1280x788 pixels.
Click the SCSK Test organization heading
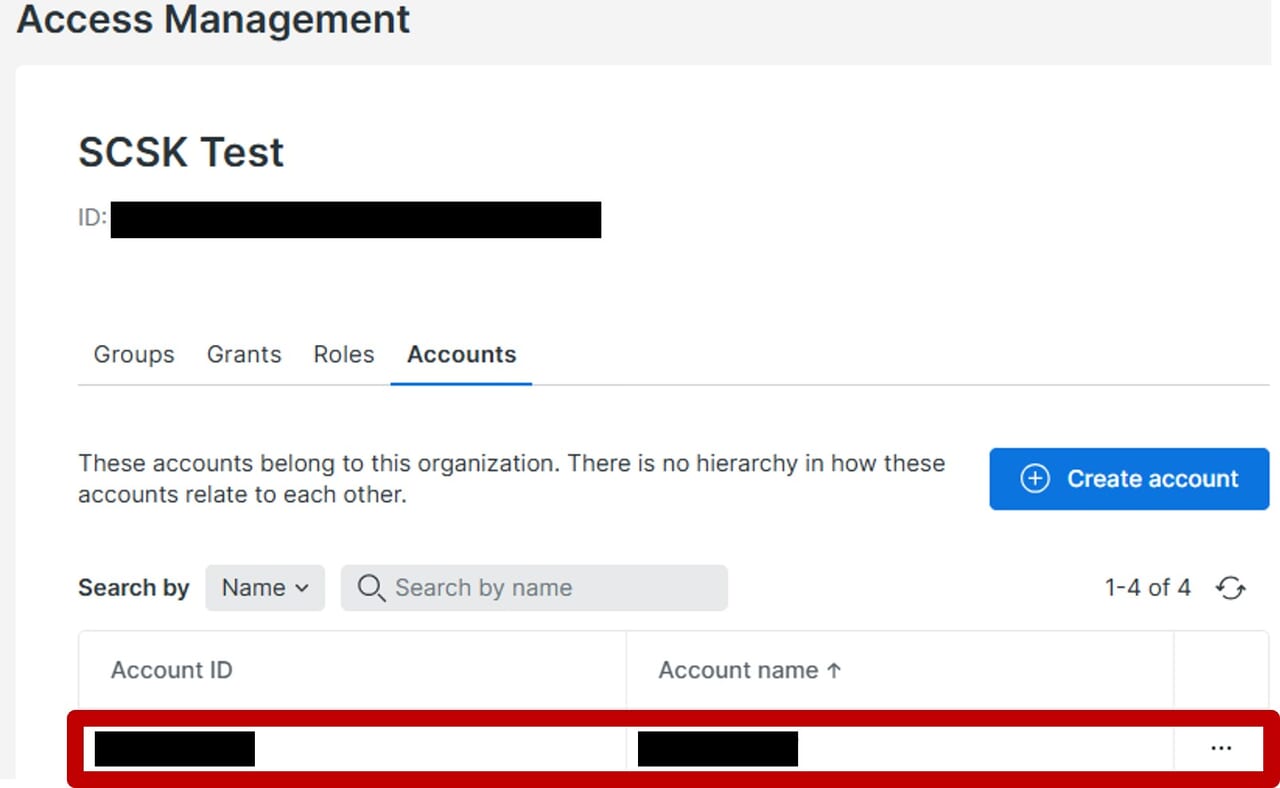pos(181,152)
